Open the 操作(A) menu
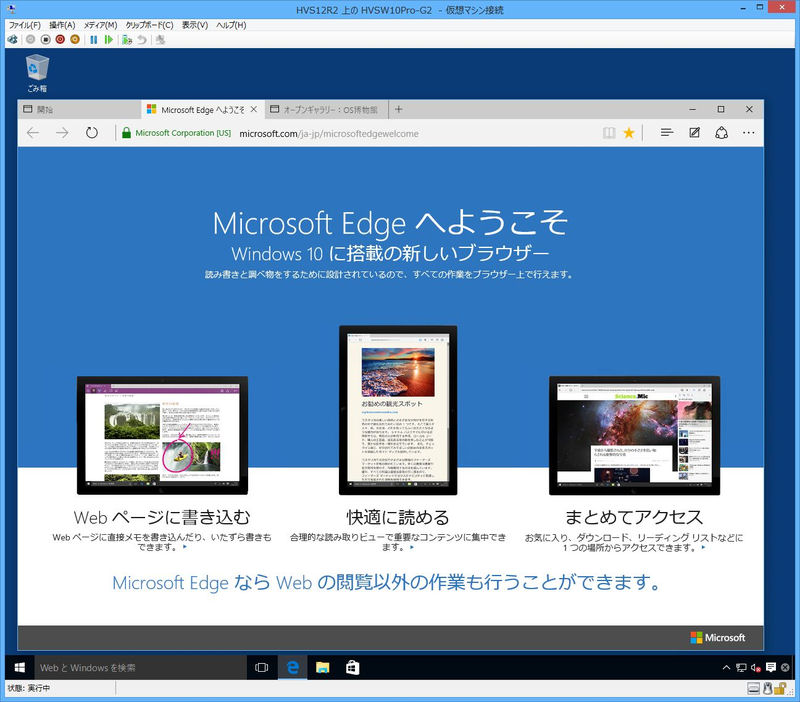The image size is (800, 702). 62,25
